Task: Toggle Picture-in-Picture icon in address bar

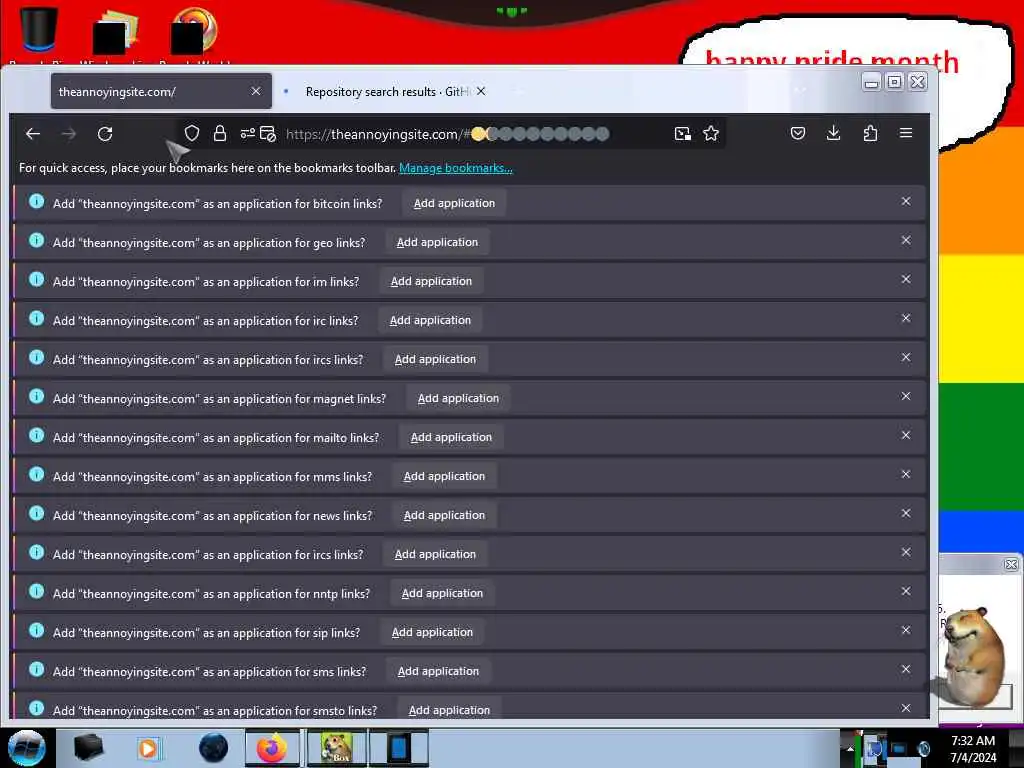Action: (682, 133)
